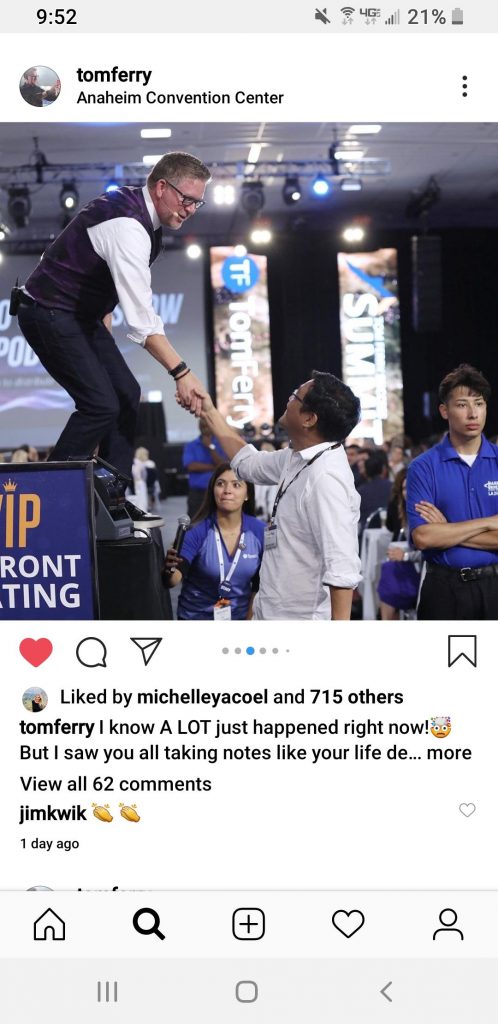Tap the tomferry profile avatar
The width and height of the screenshot is (498, 1024).
(40, 86)
